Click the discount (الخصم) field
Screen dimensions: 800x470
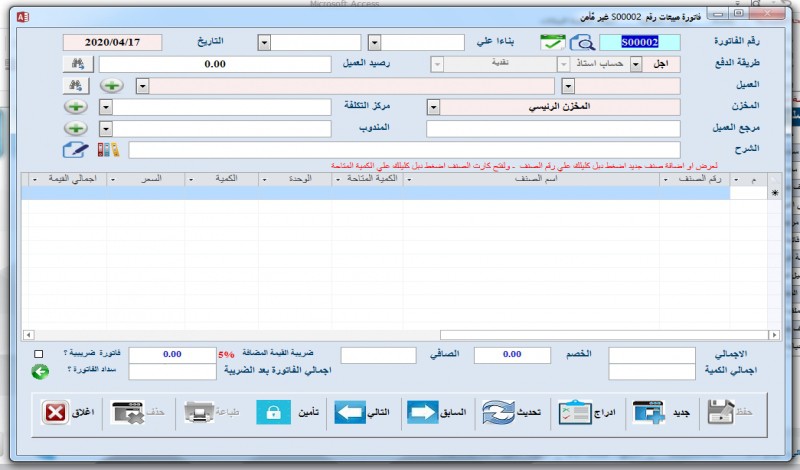512,355
